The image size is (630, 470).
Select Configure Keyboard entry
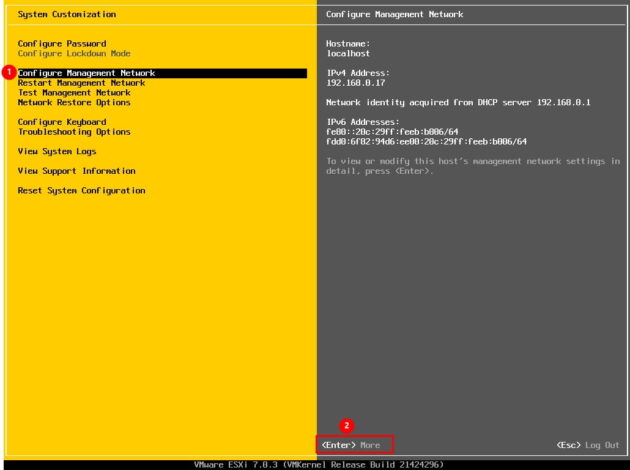coord(62,122)
